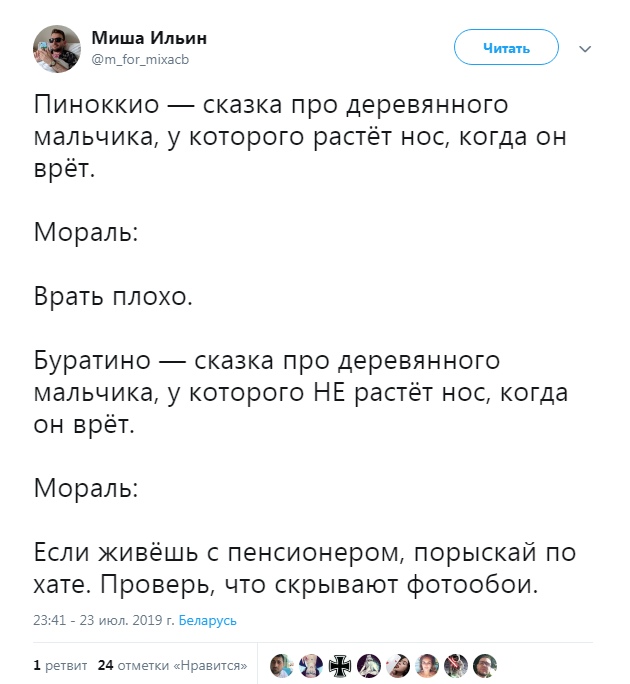This screenshot has height=684, width=630.
Task: Open Миша Ильин's profile photo
Action: coord(56,47)
